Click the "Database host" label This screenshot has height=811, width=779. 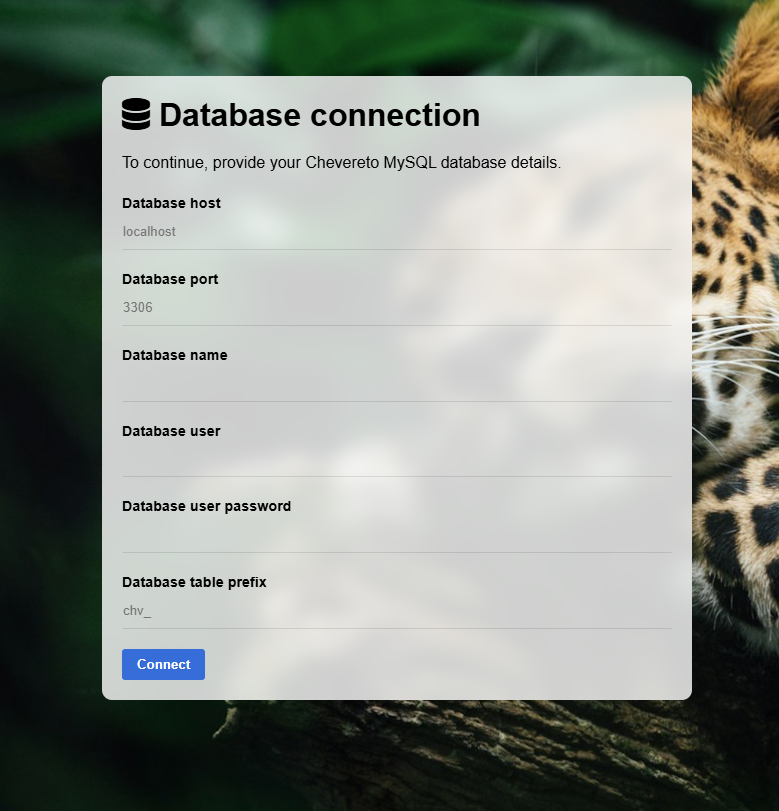click(171, 203)
